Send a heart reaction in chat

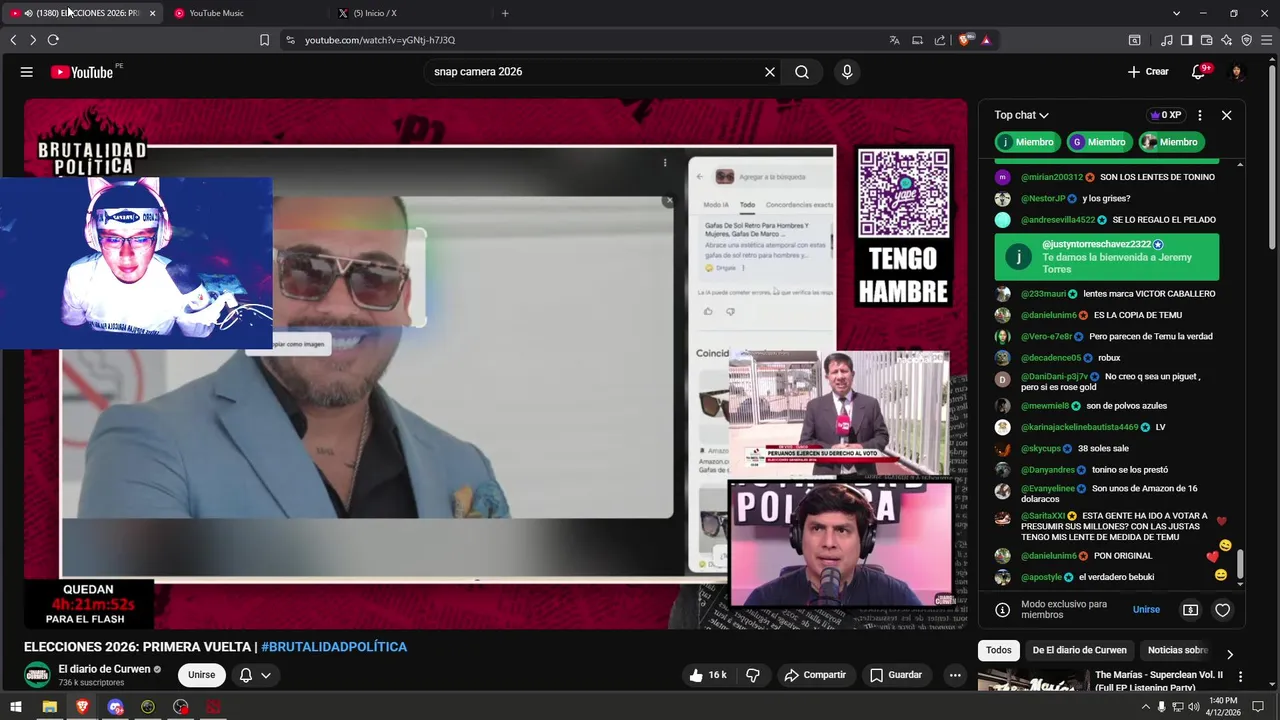1222,610
